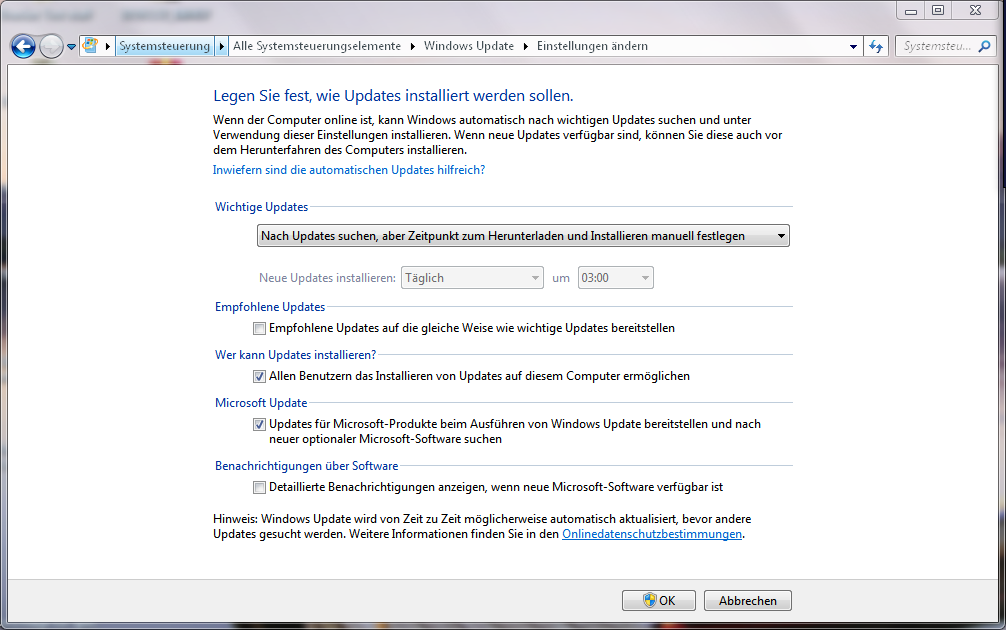Maximize the window

point(938,10)
